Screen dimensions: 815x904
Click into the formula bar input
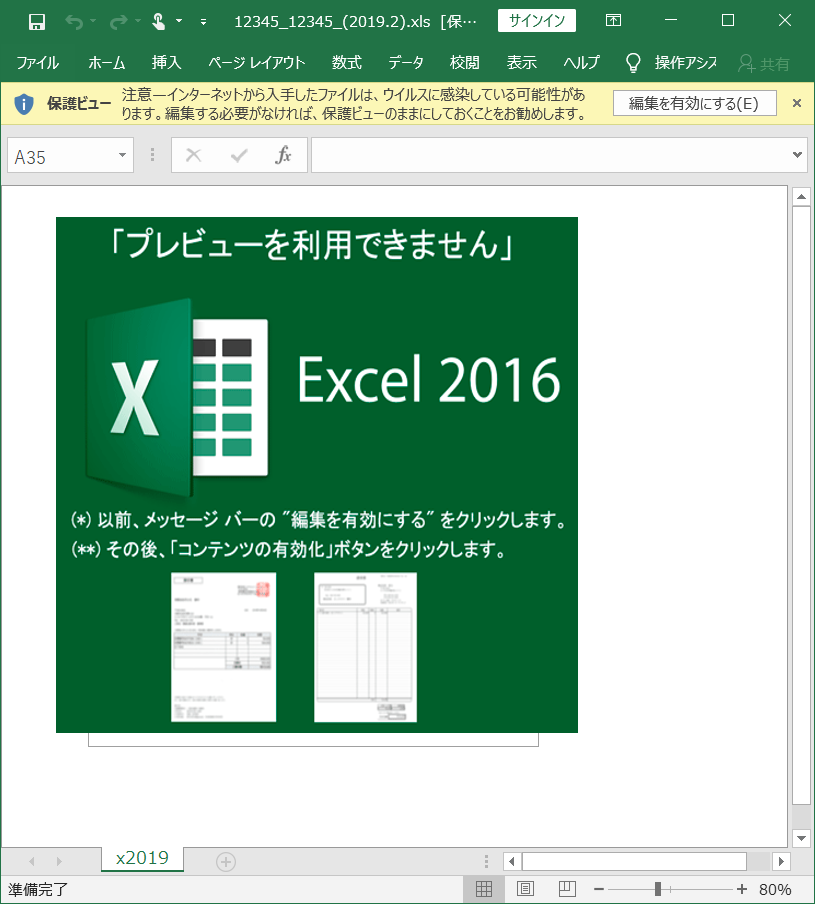point(550,155)
